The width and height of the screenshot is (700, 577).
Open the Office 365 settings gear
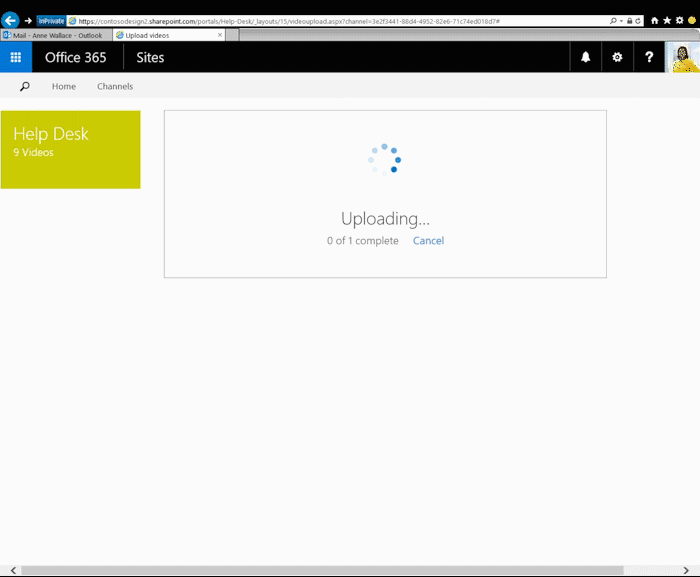tap(617, 57)
